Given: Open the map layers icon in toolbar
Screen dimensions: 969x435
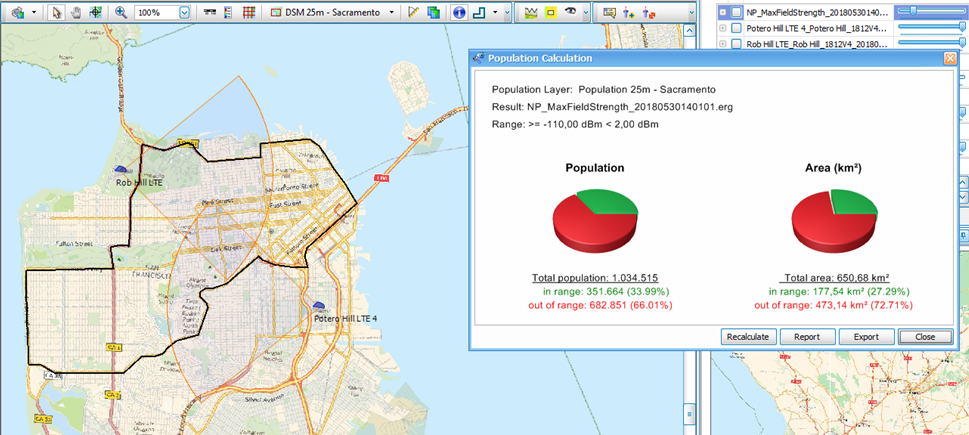Looking at the screenshot, I should 18,12.
